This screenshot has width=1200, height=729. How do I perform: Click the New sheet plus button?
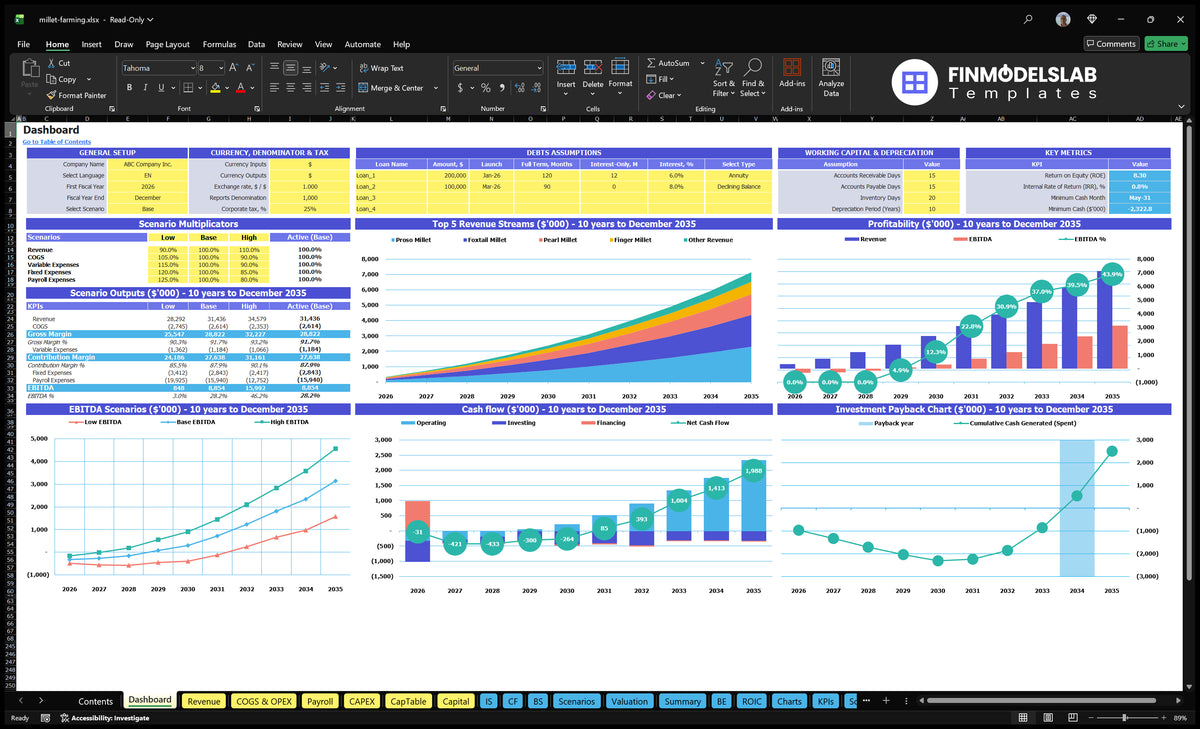pos(885,701)
